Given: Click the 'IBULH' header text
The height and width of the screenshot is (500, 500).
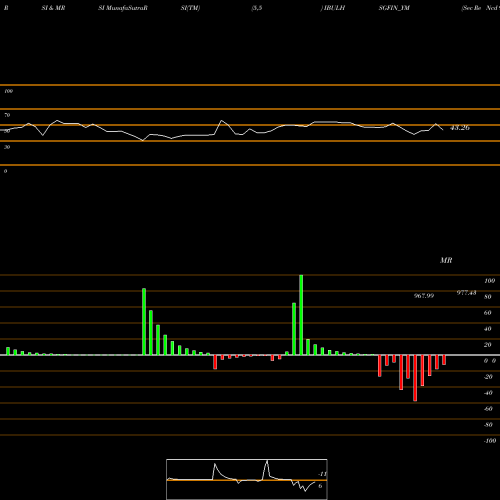Looking at the screenshot, I should [x=334, y=8].
